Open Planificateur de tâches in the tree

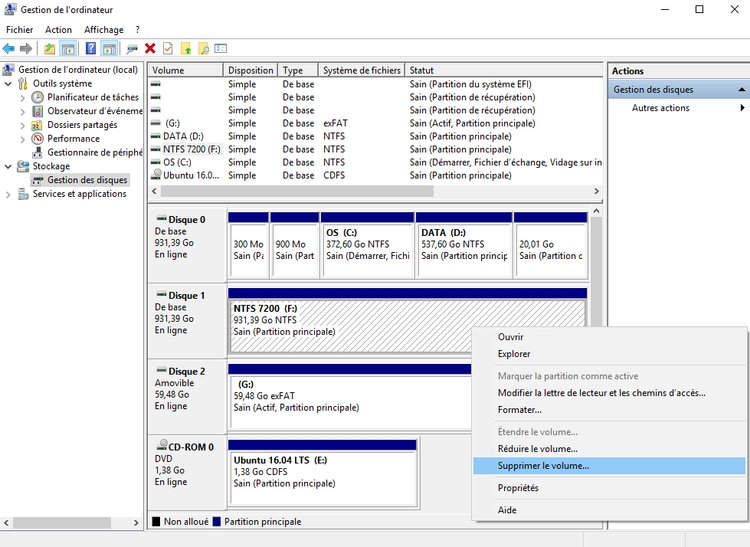[92, 97]
